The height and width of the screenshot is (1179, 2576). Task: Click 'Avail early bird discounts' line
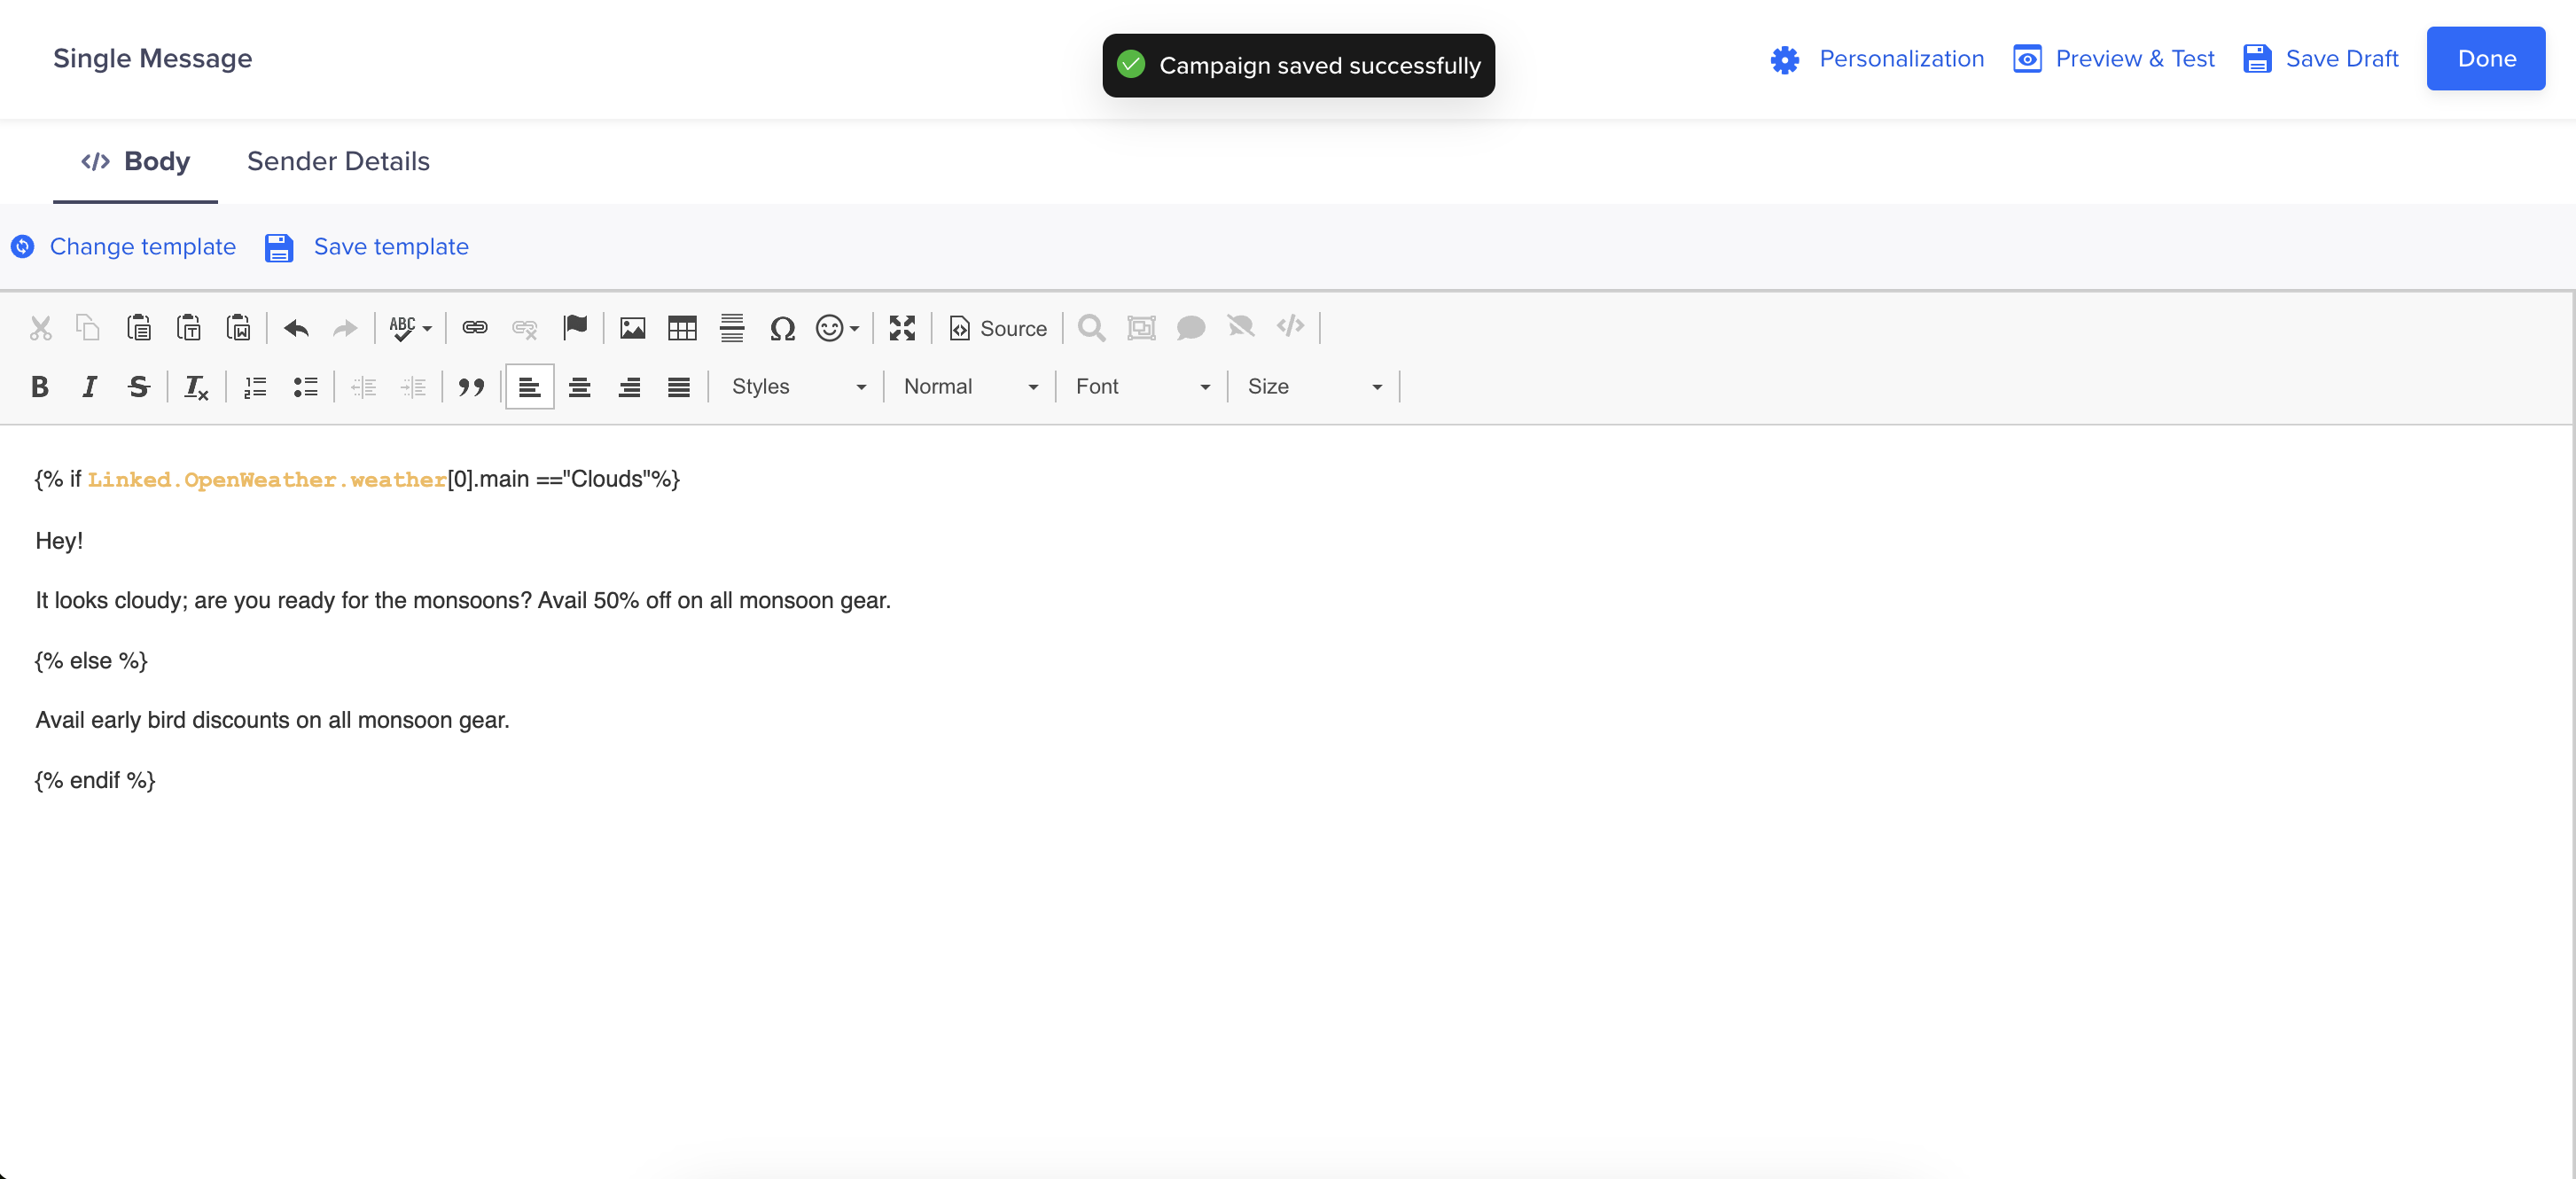click(x=272, y=720)
